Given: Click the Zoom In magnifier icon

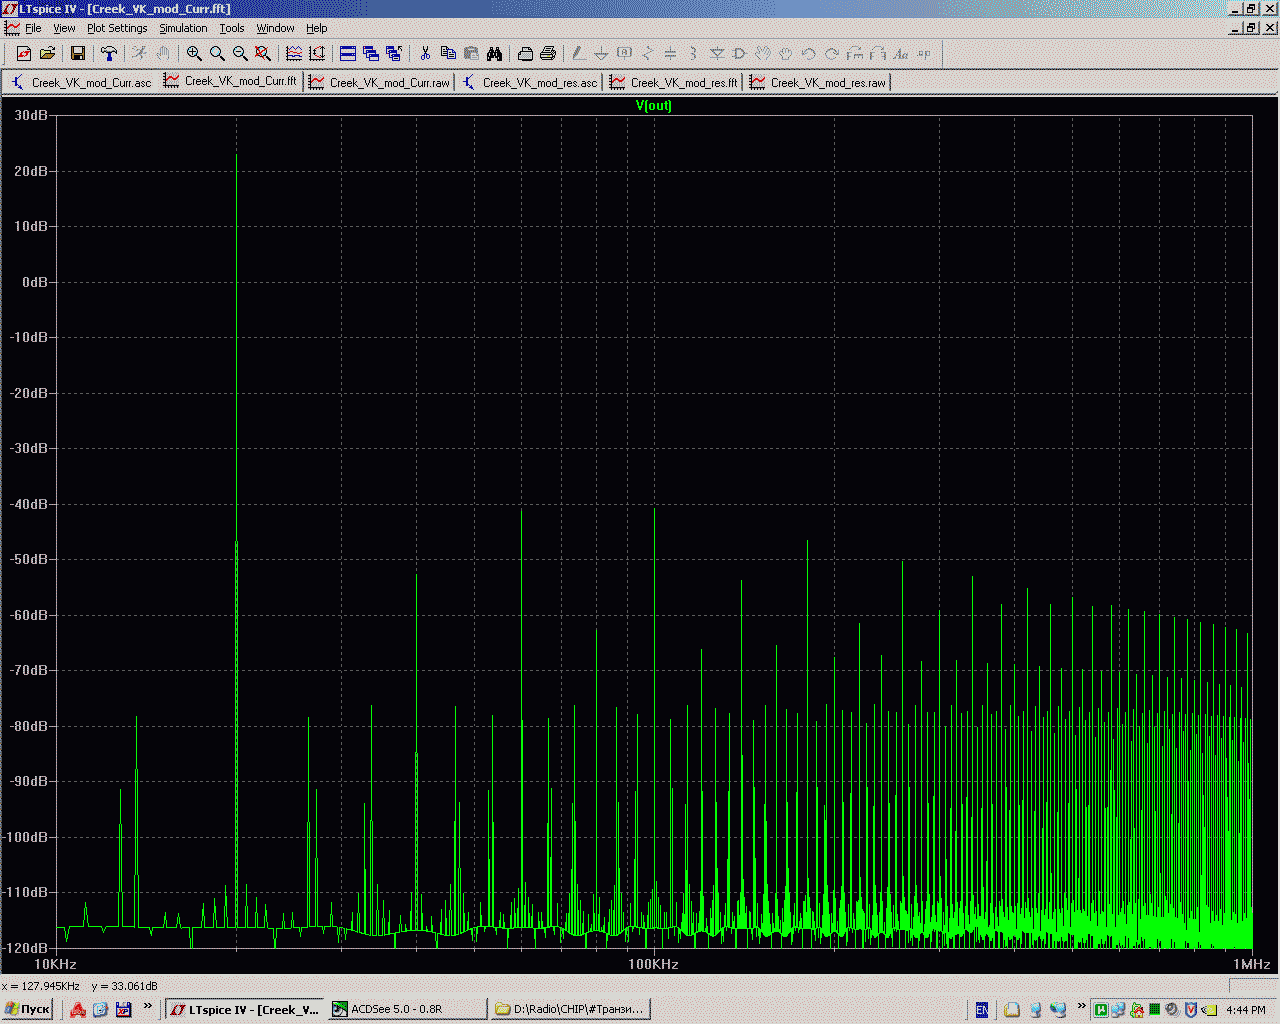Looking at the screenshot, I should [x=194, y=53].
